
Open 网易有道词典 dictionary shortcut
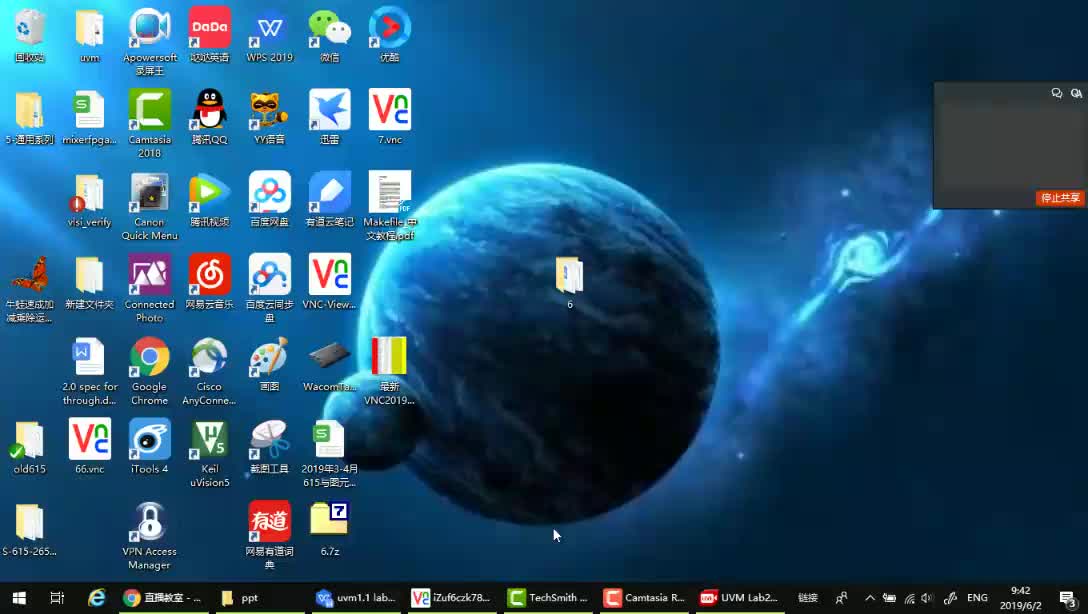click(269, 535)
